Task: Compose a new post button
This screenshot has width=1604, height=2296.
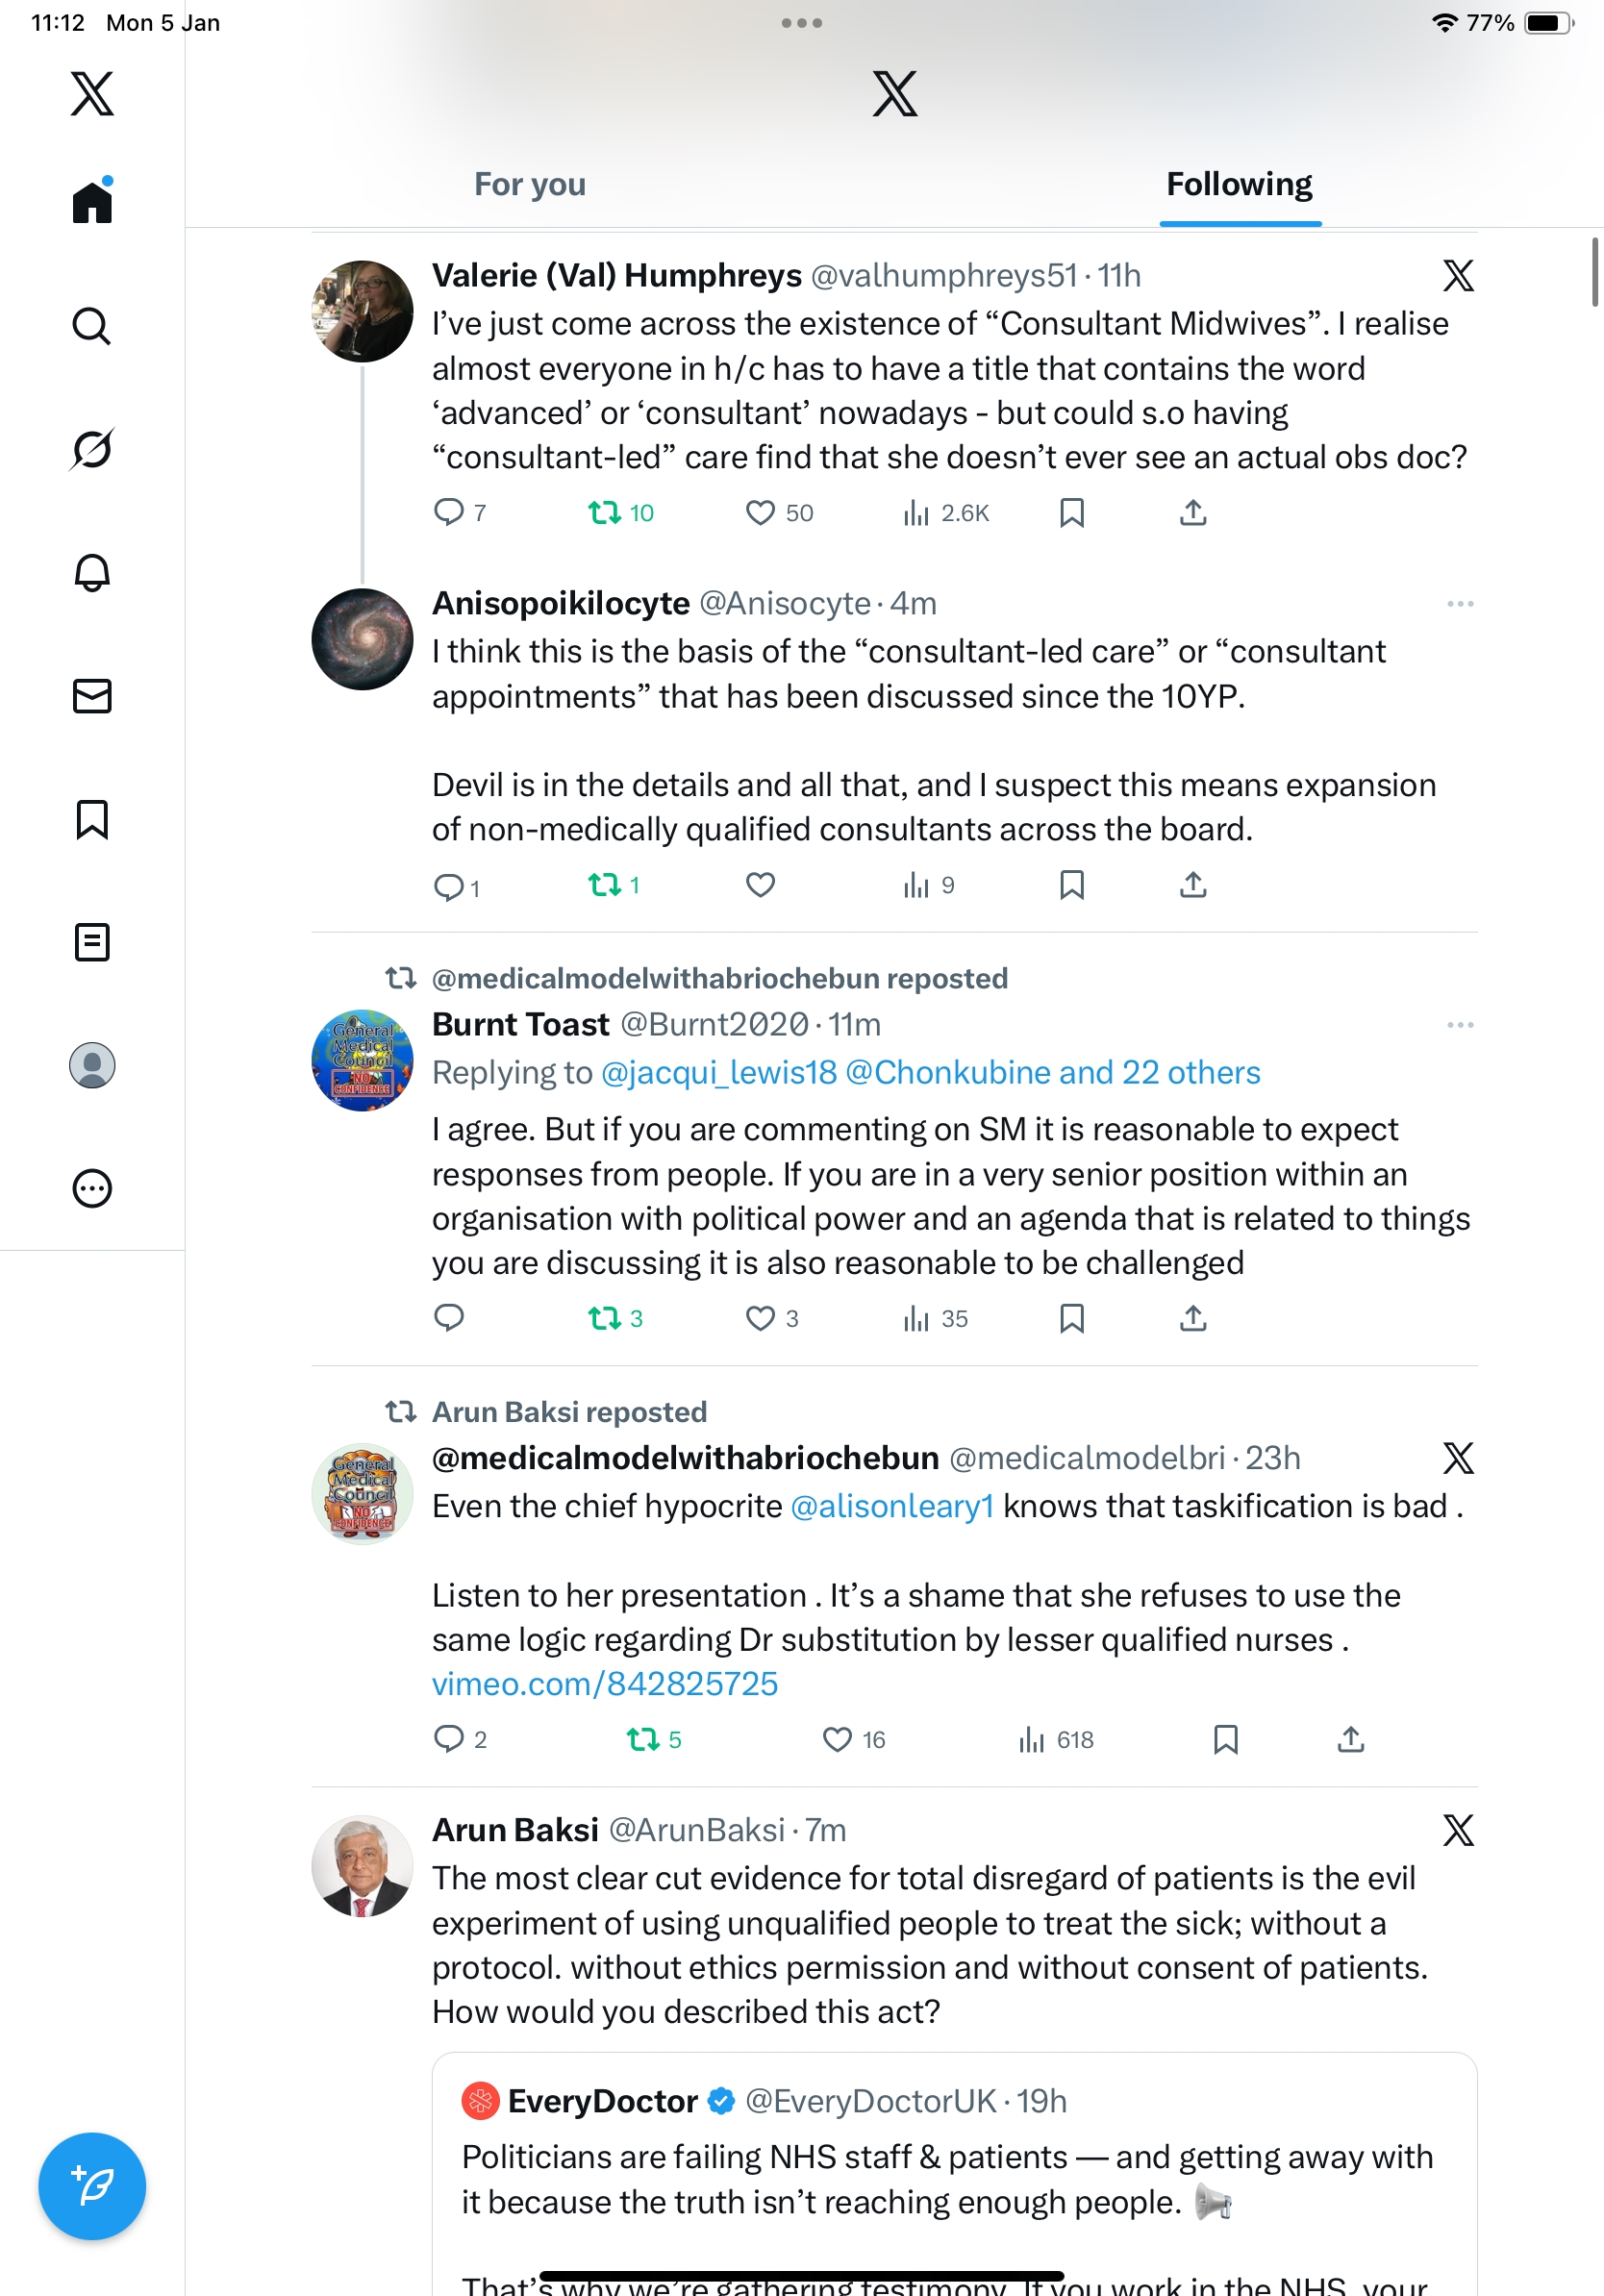Action: pos(92,2185)
